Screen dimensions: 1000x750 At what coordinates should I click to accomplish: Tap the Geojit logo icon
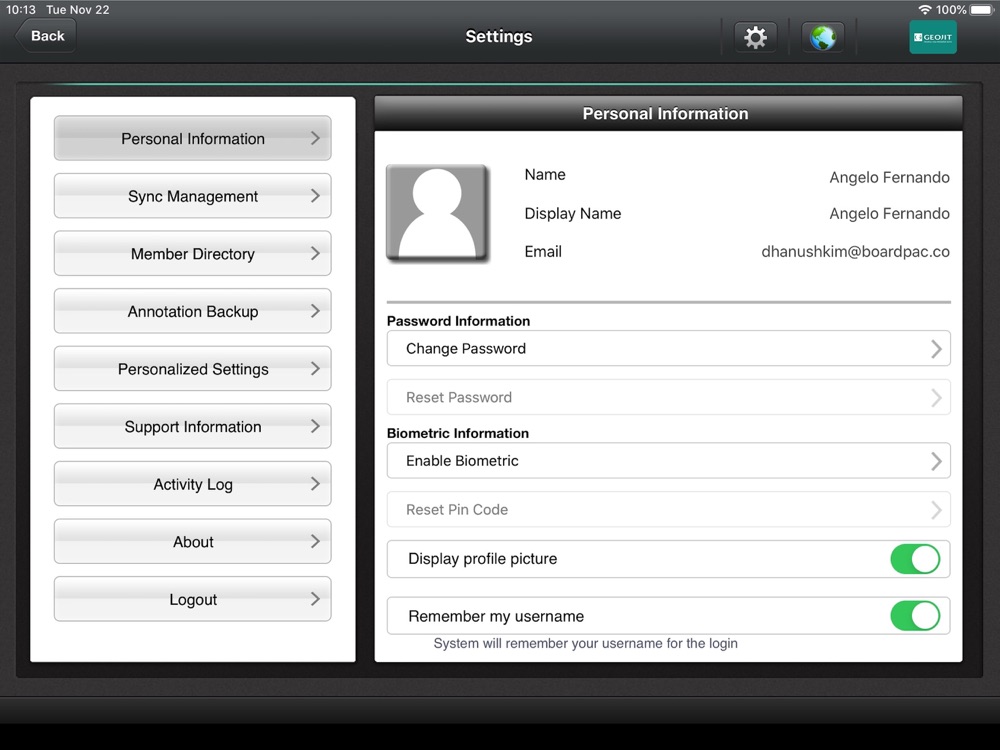click(x=932, y=37)
